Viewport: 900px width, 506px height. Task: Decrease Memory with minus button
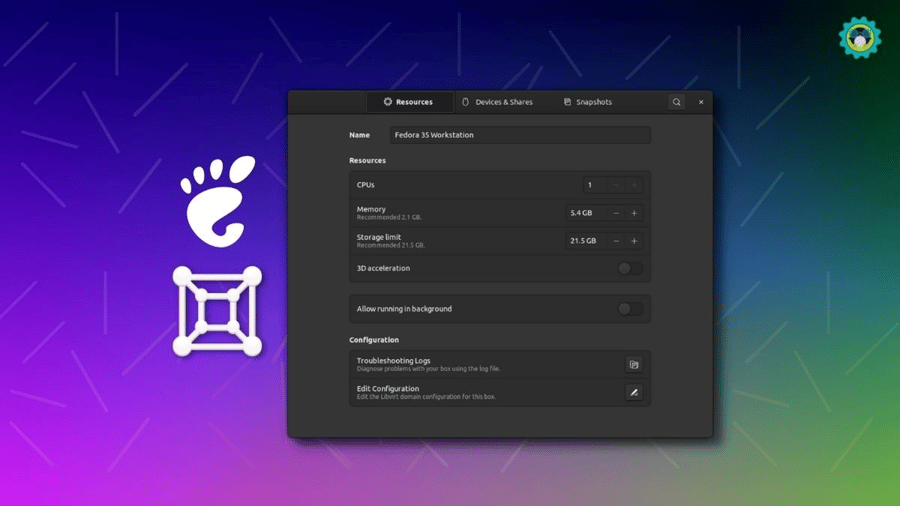point(616,213)
